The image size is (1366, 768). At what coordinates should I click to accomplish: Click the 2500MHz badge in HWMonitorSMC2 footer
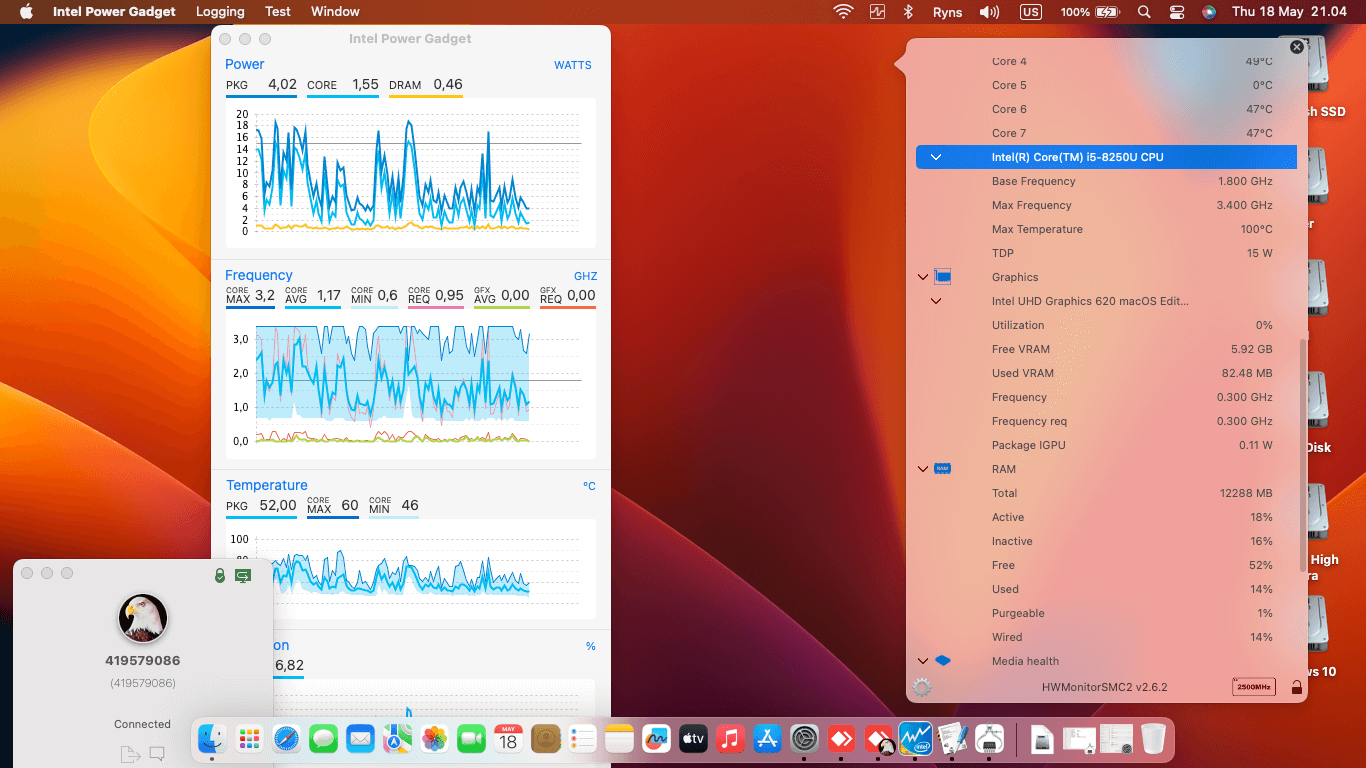[1254, 687]
